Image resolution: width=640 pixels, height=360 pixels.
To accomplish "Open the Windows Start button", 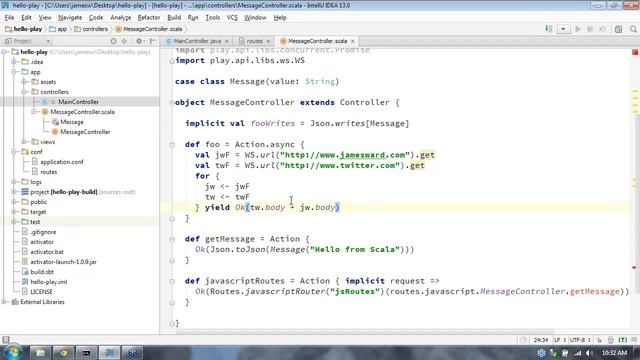I will [x=12, y=352].
